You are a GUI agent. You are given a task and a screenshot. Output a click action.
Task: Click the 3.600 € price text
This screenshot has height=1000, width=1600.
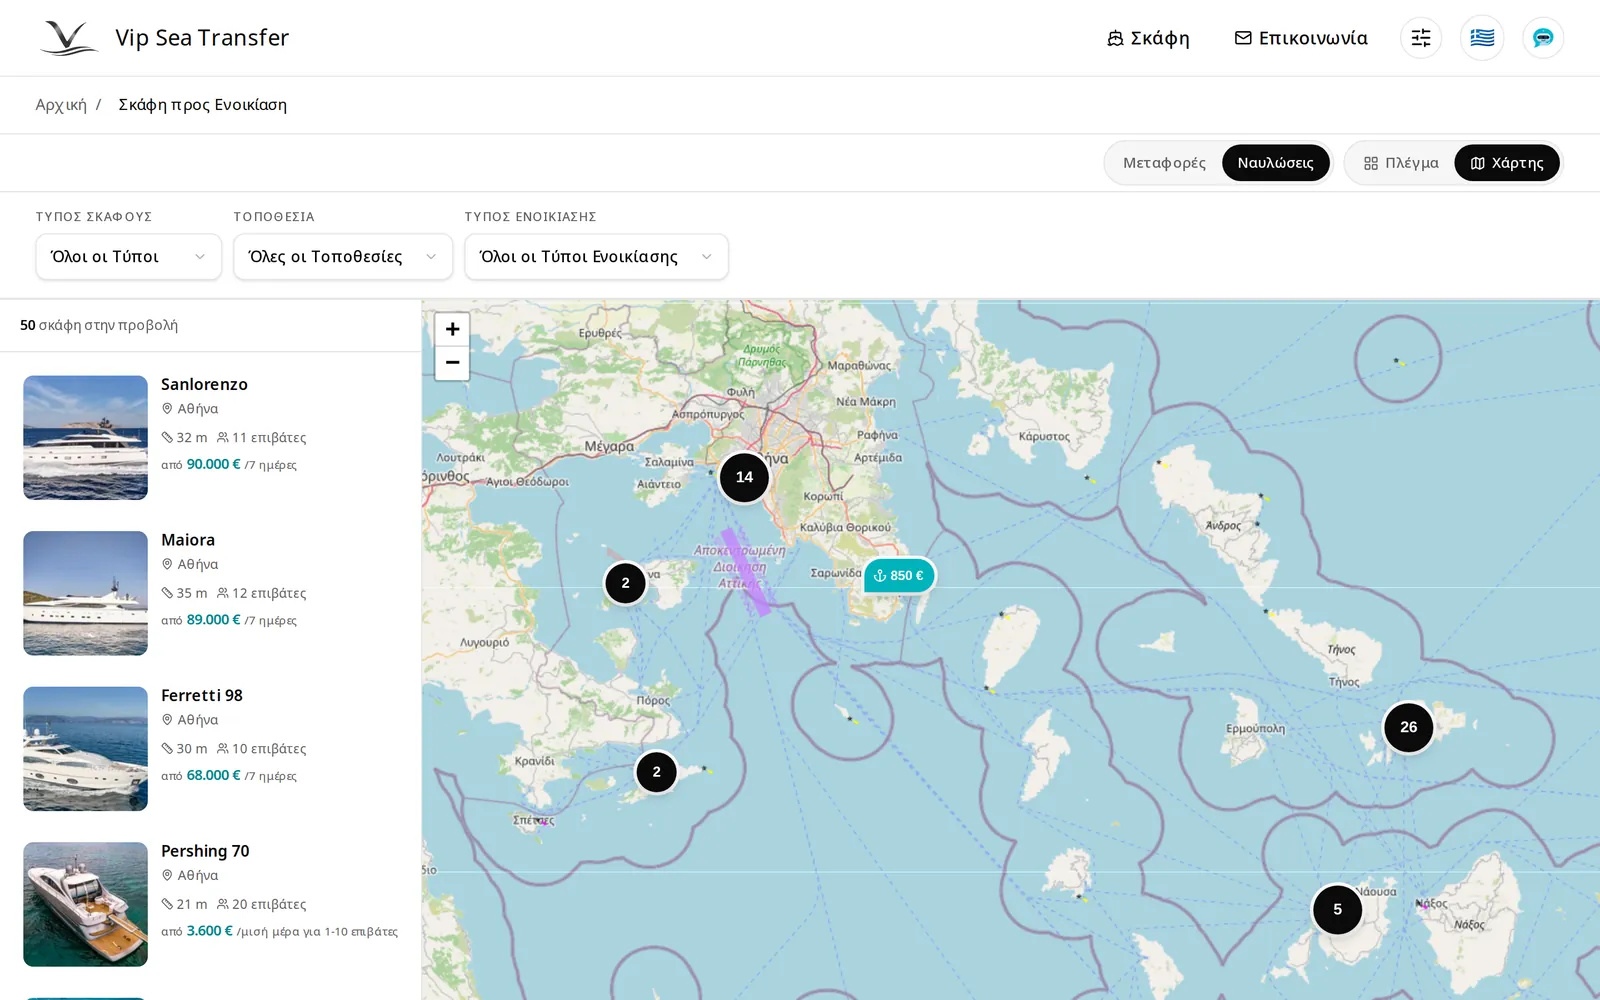(x=209, y=931)
